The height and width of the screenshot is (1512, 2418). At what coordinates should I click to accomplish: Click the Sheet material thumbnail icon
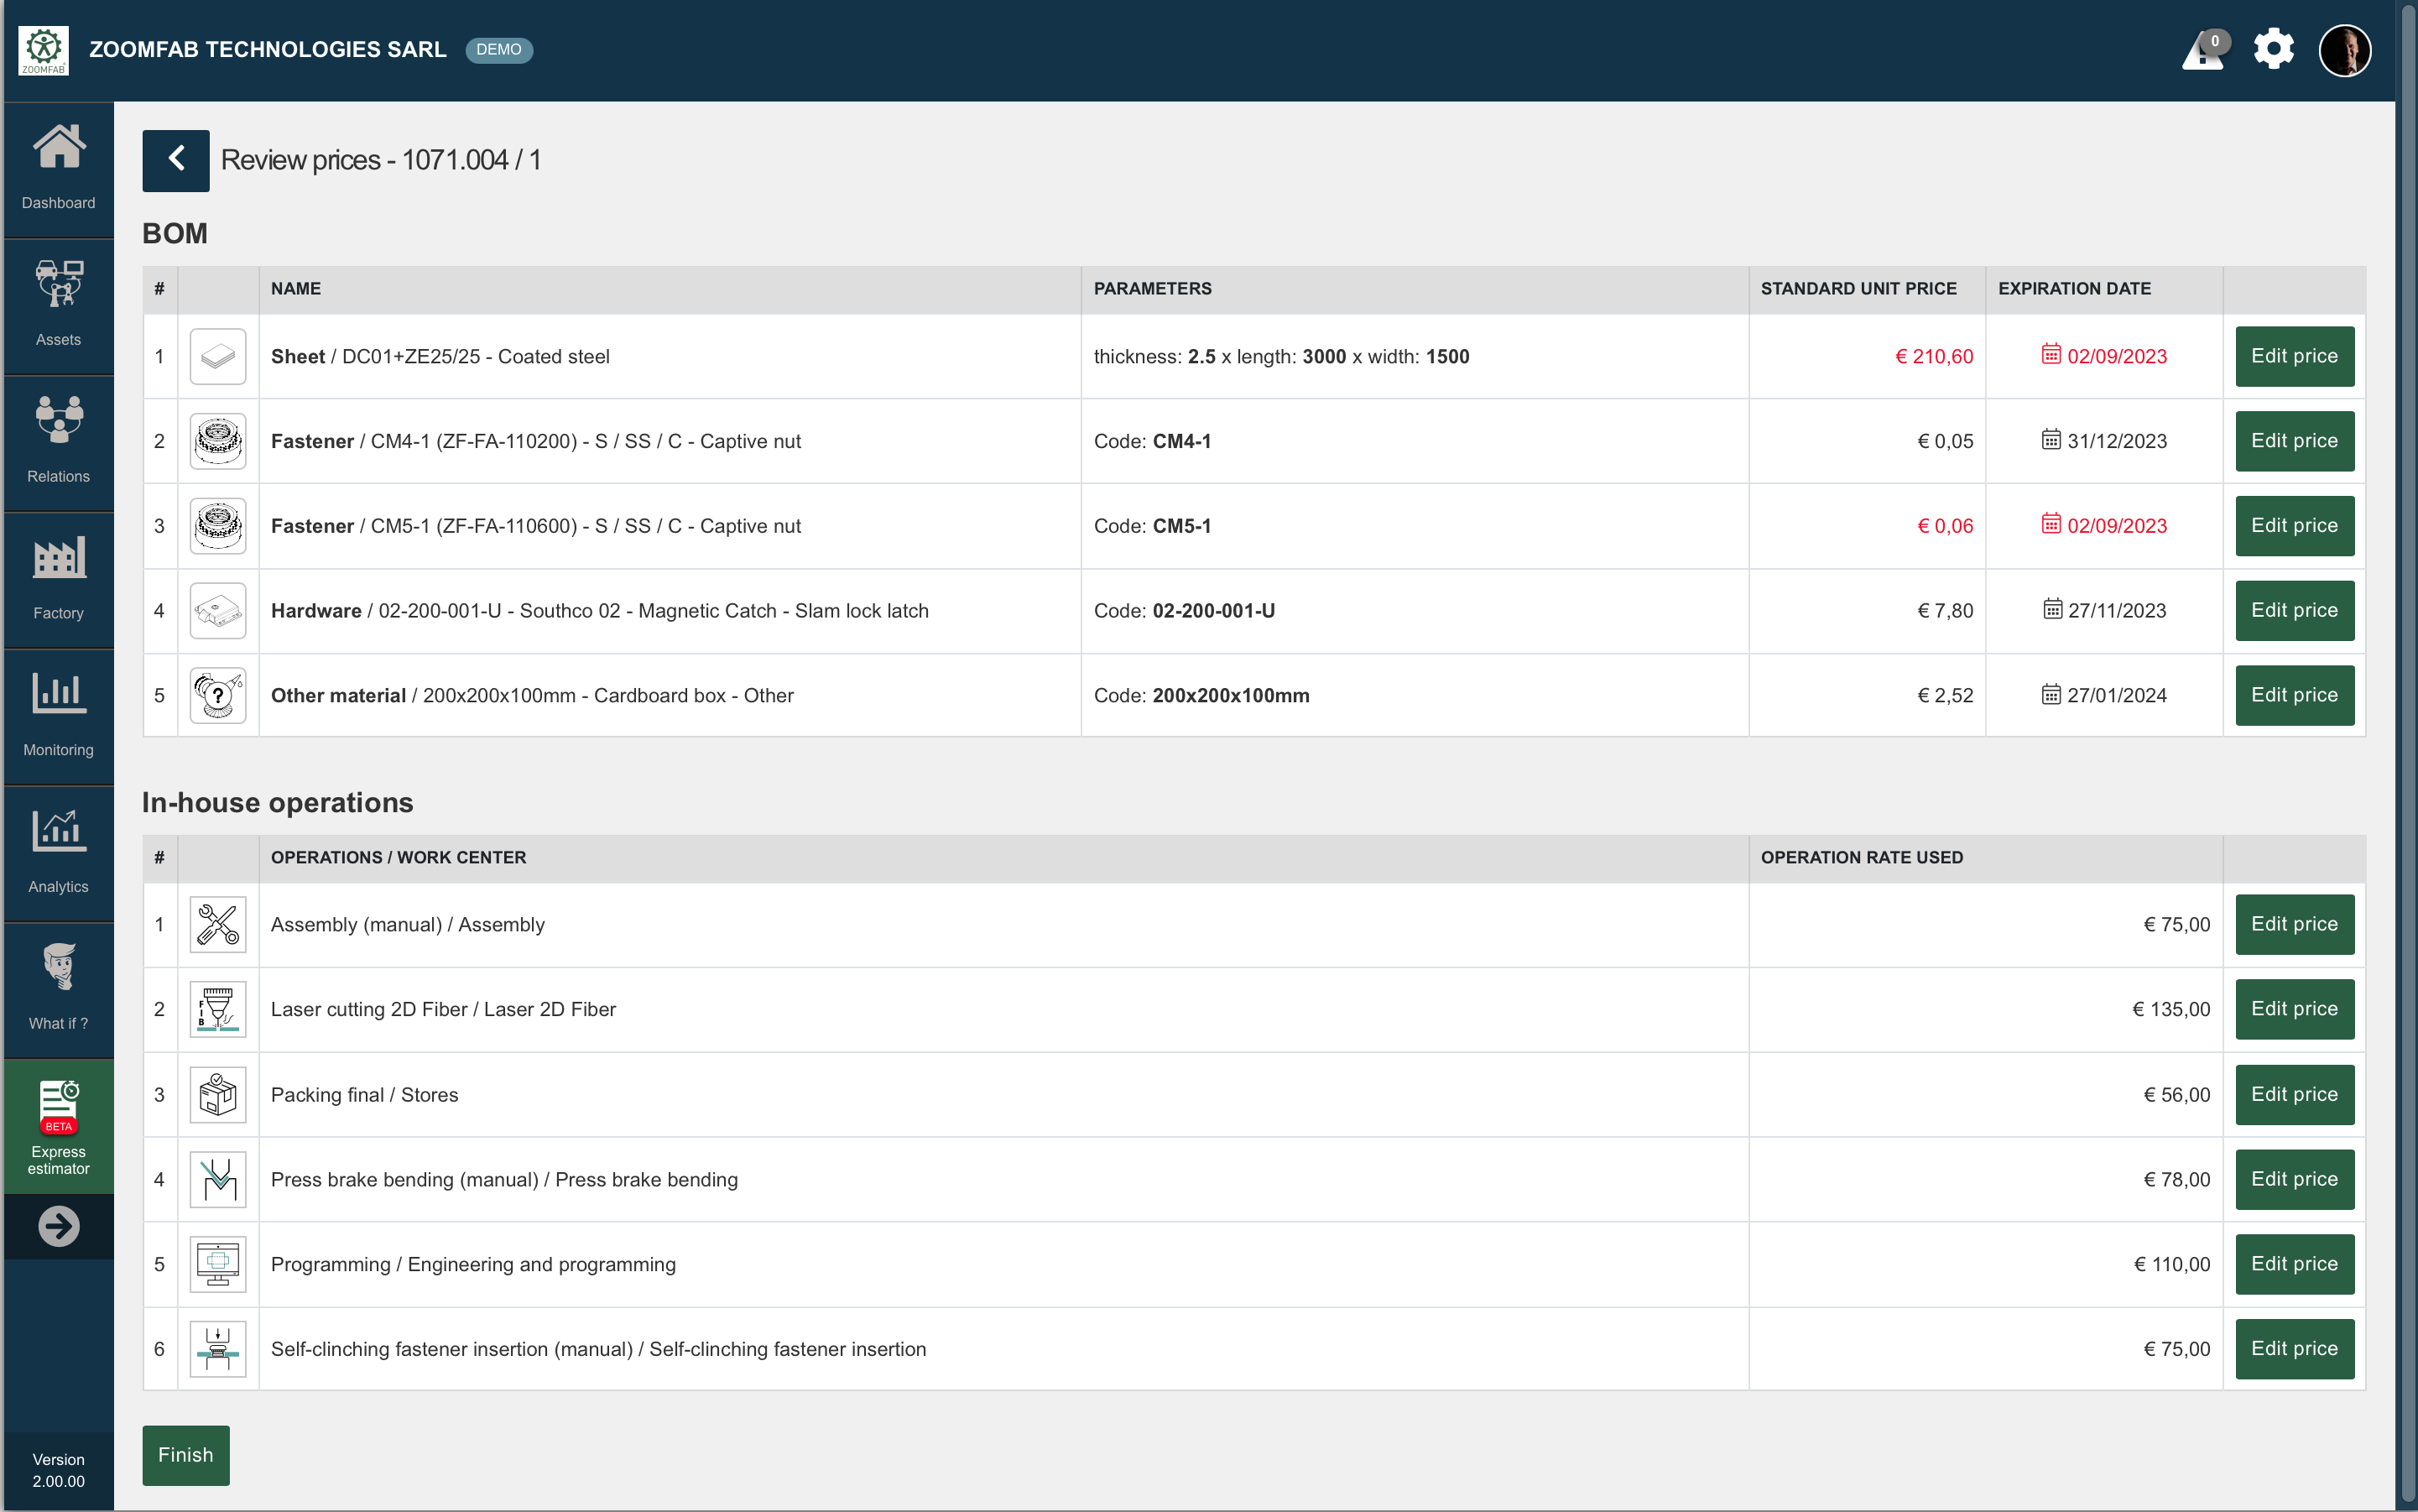[218, 357]
